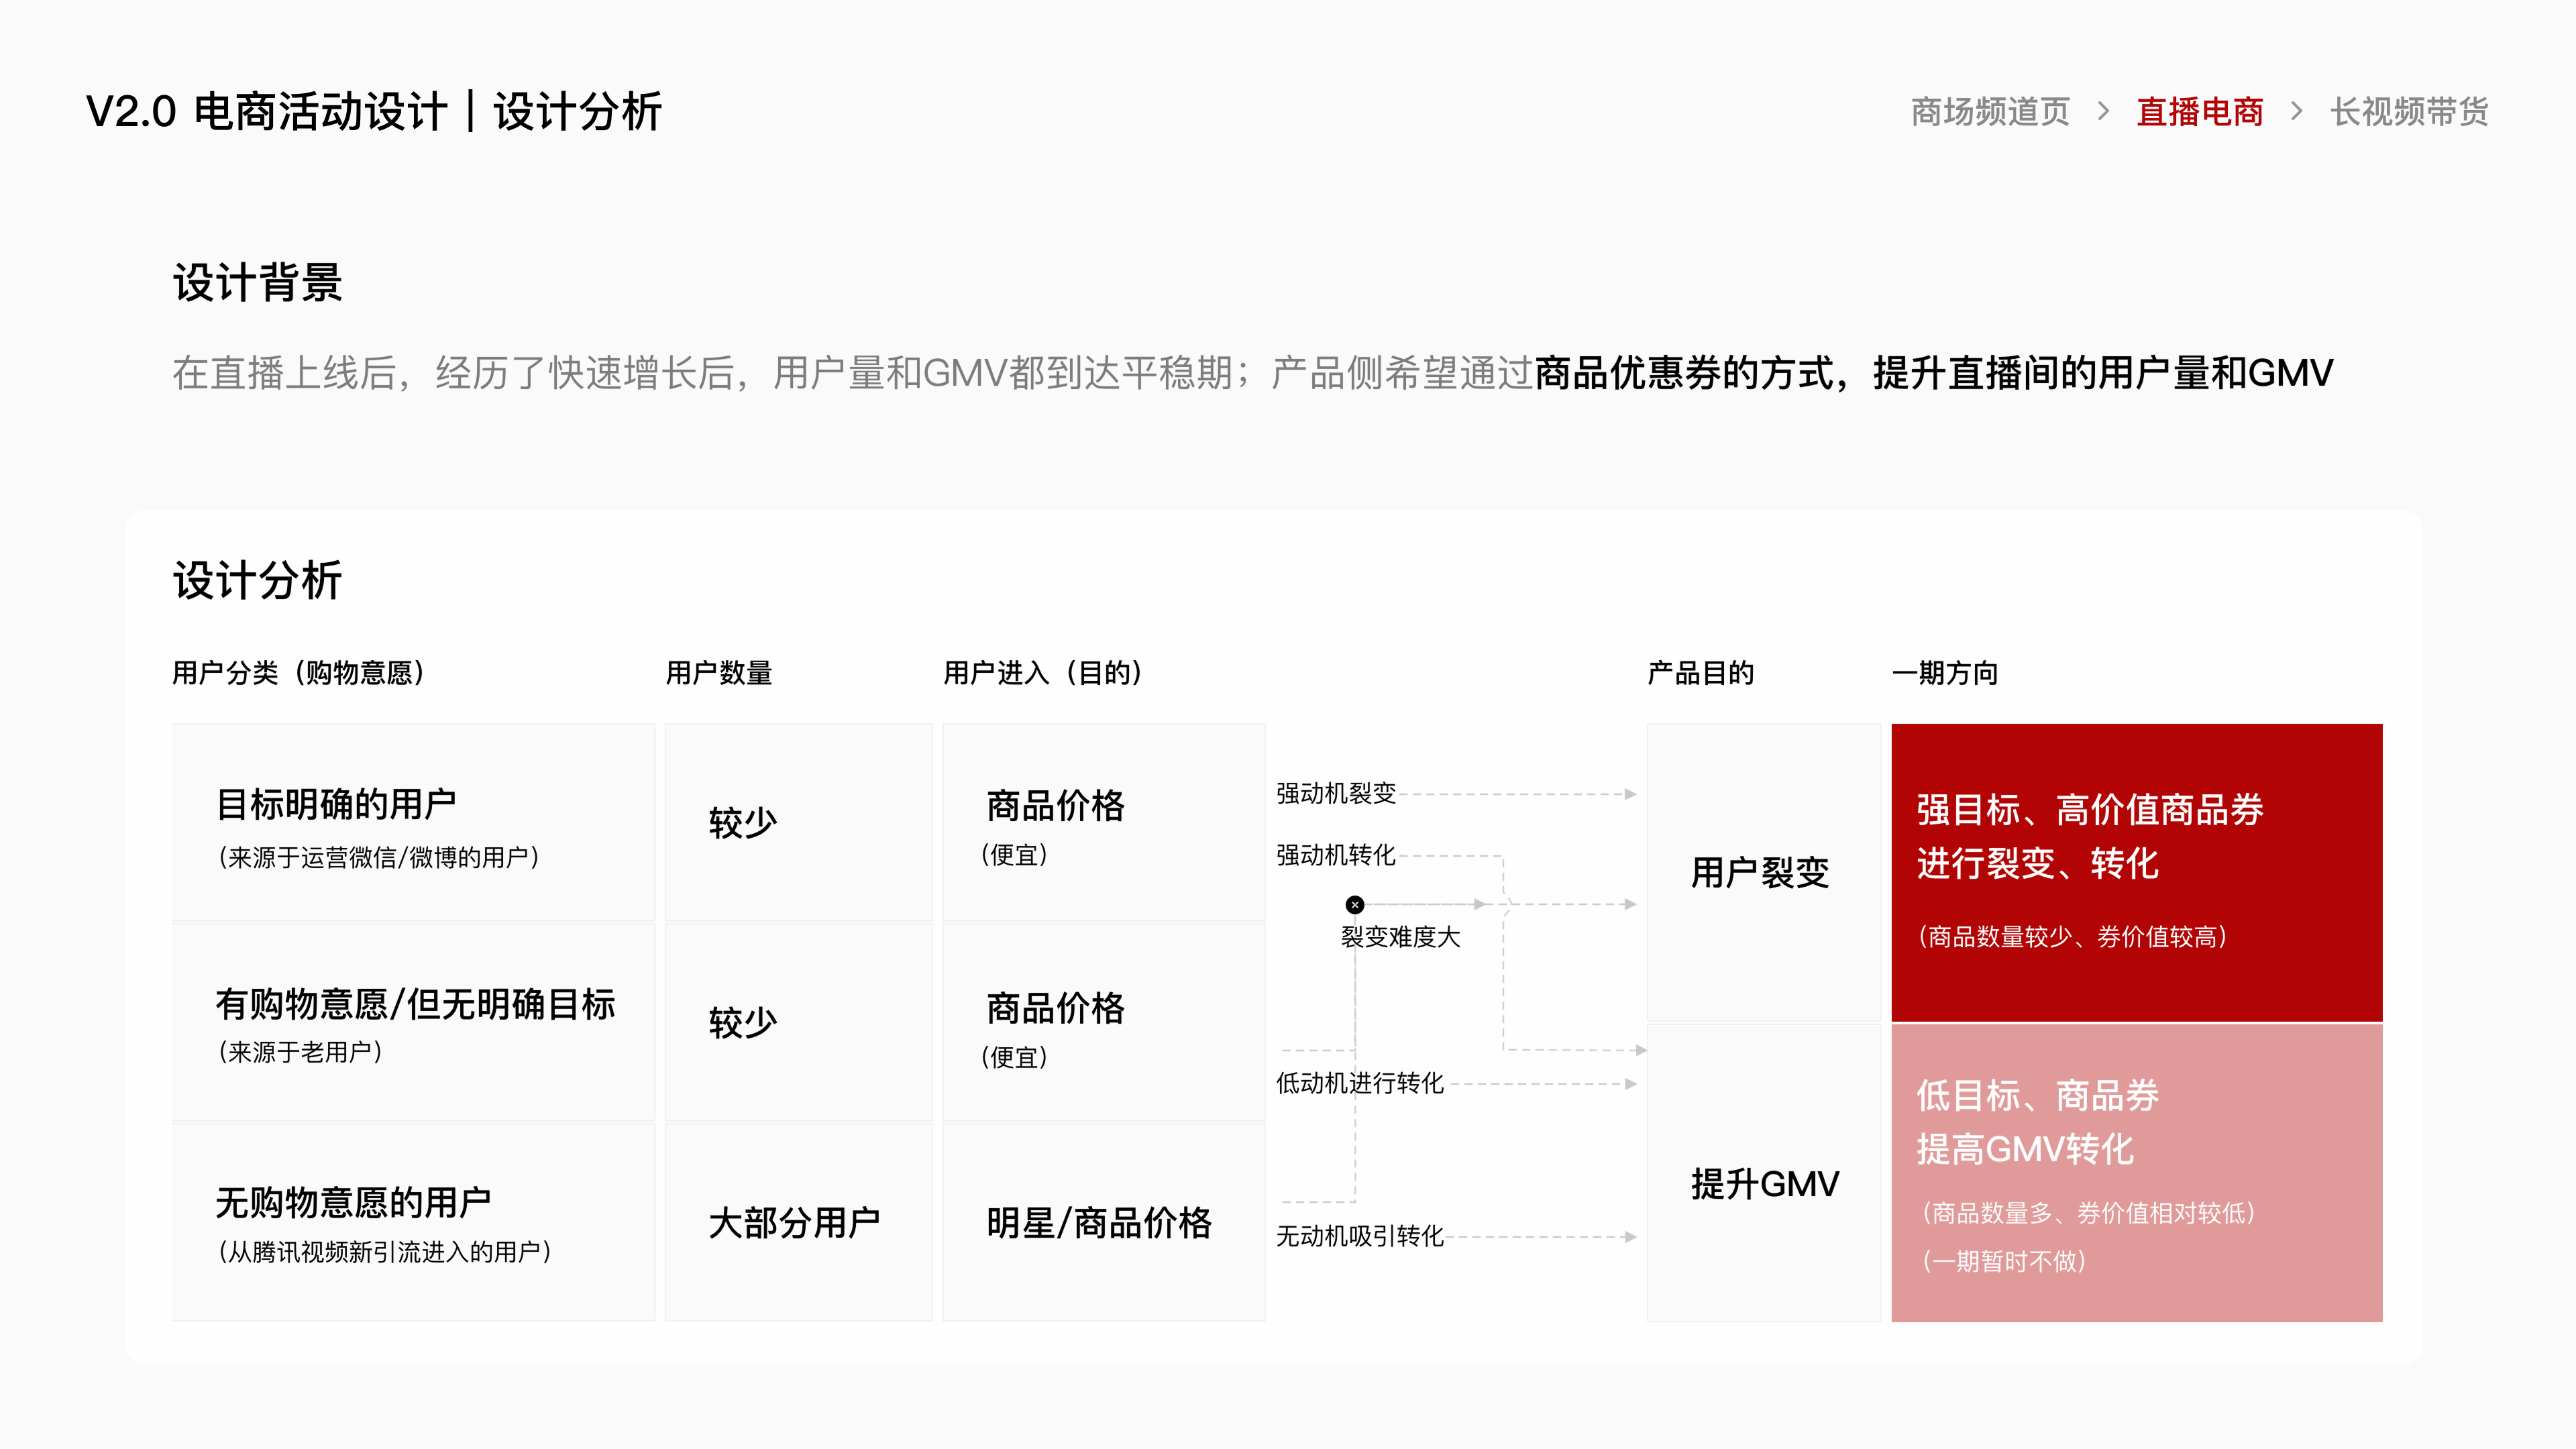Click column header 用户数量
Screen dimensions: 2576x1449
tap(719, 673)
